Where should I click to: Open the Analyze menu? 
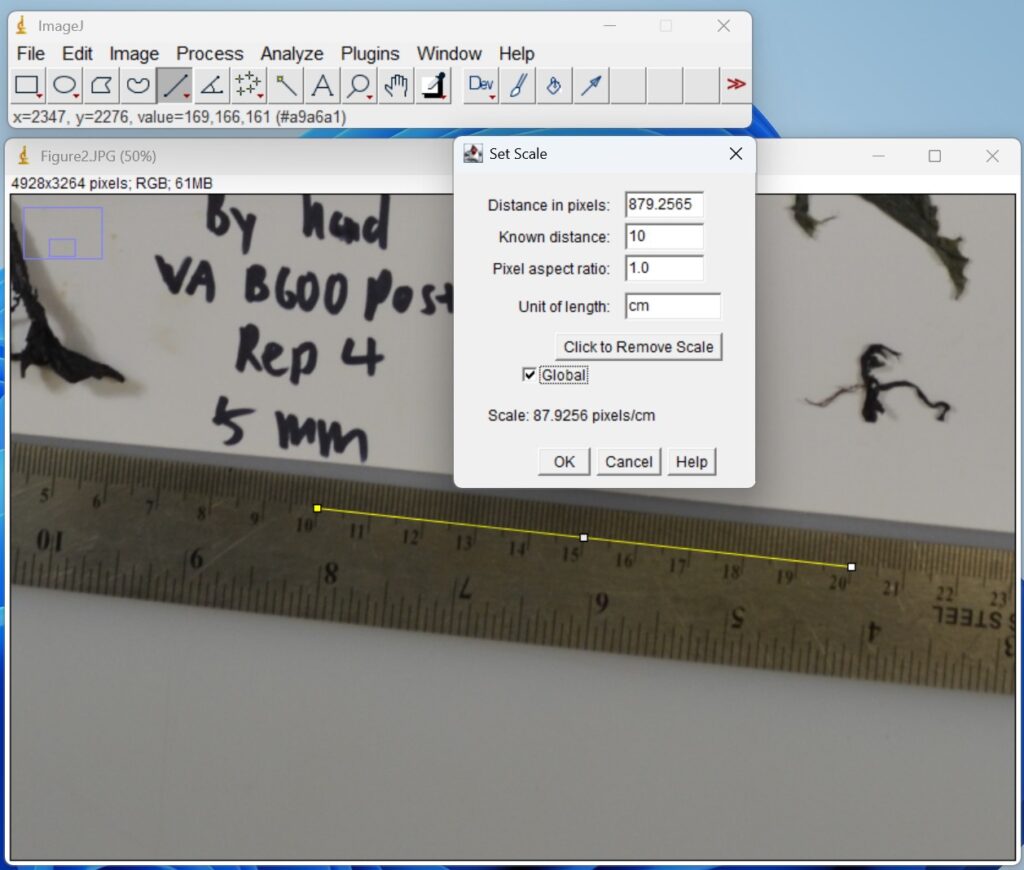291,53
